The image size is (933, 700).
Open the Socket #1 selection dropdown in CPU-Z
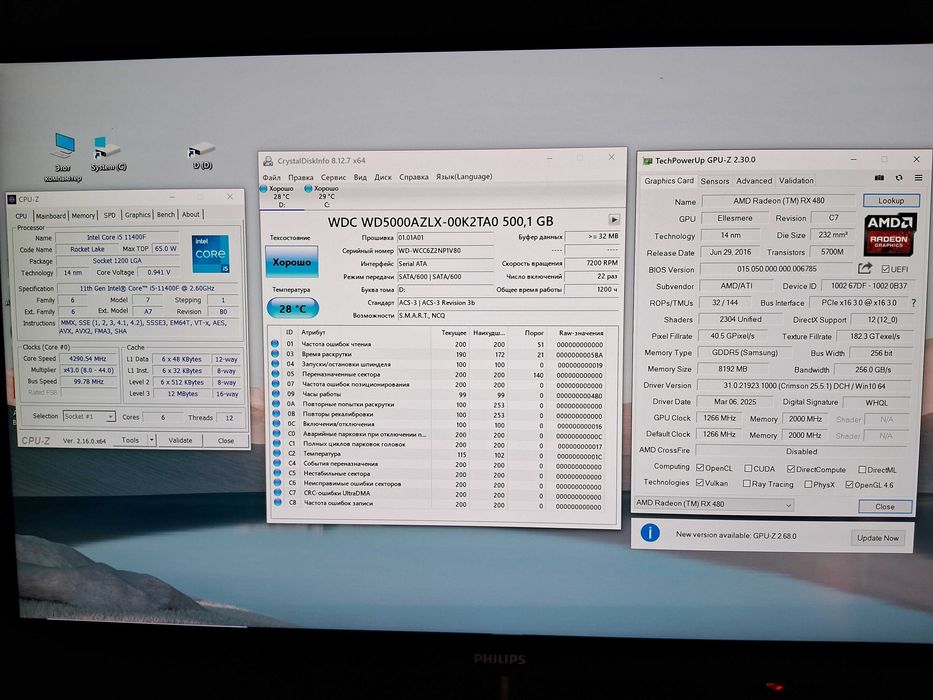tap(89, 417)
